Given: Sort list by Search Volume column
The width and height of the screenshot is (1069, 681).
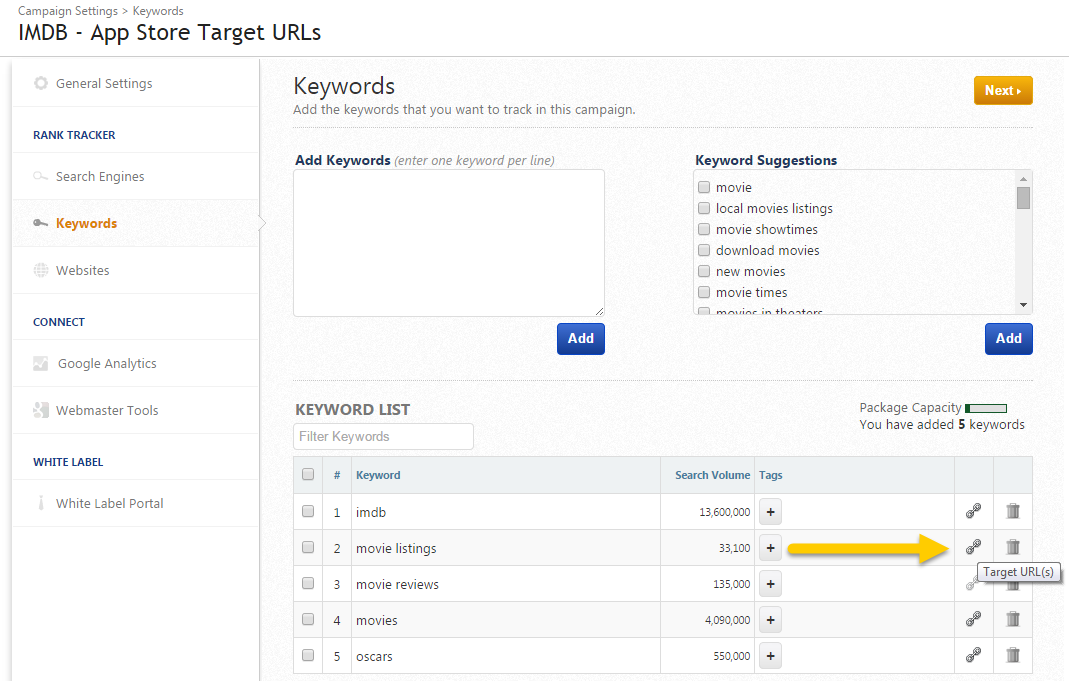Looking at the screenshot, I should (712, 475).
